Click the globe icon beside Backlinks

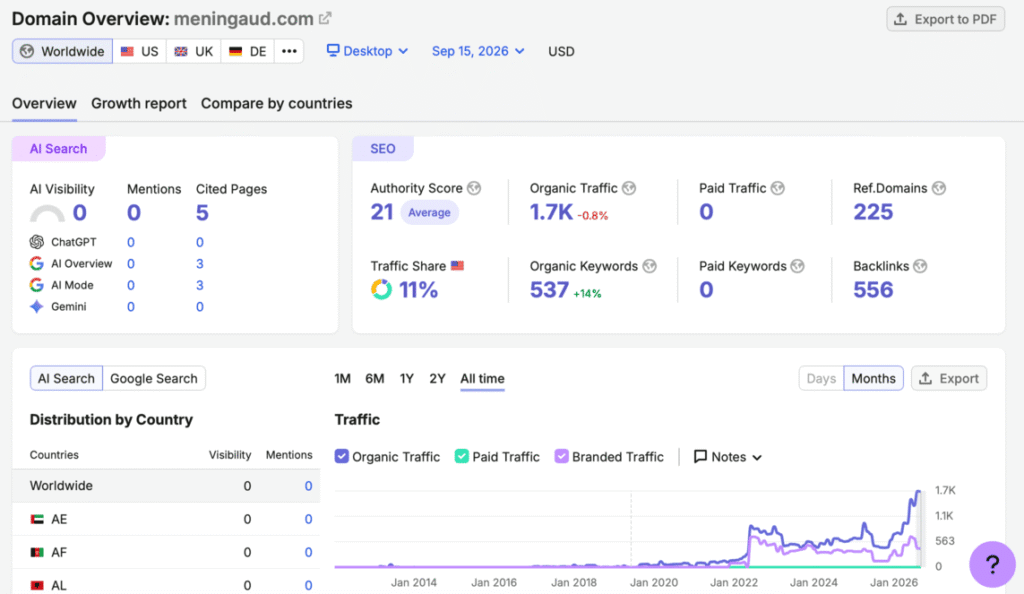pos(920,266)
